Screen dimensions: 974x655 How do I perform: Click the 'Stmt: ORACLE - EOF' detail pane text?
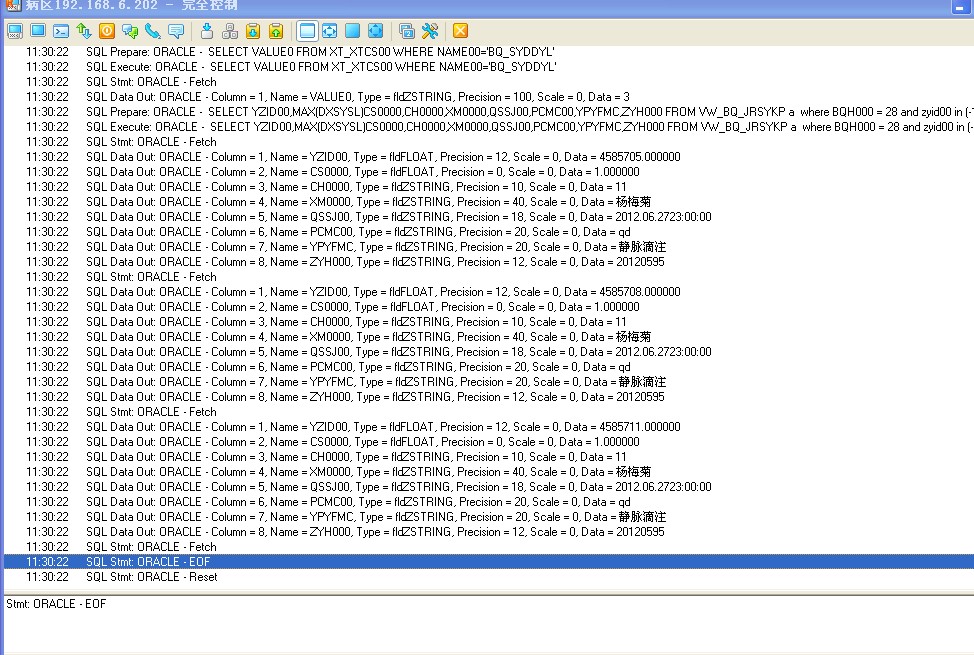(x=56, y=604)
